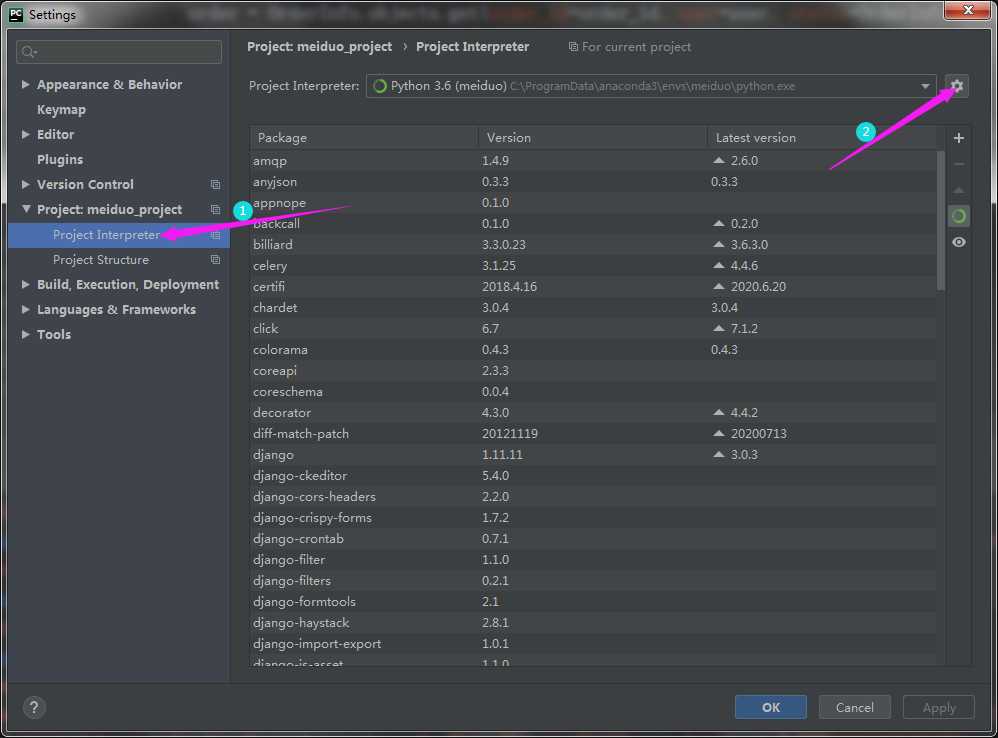
Task: Click the OK button
Action: 771,707
